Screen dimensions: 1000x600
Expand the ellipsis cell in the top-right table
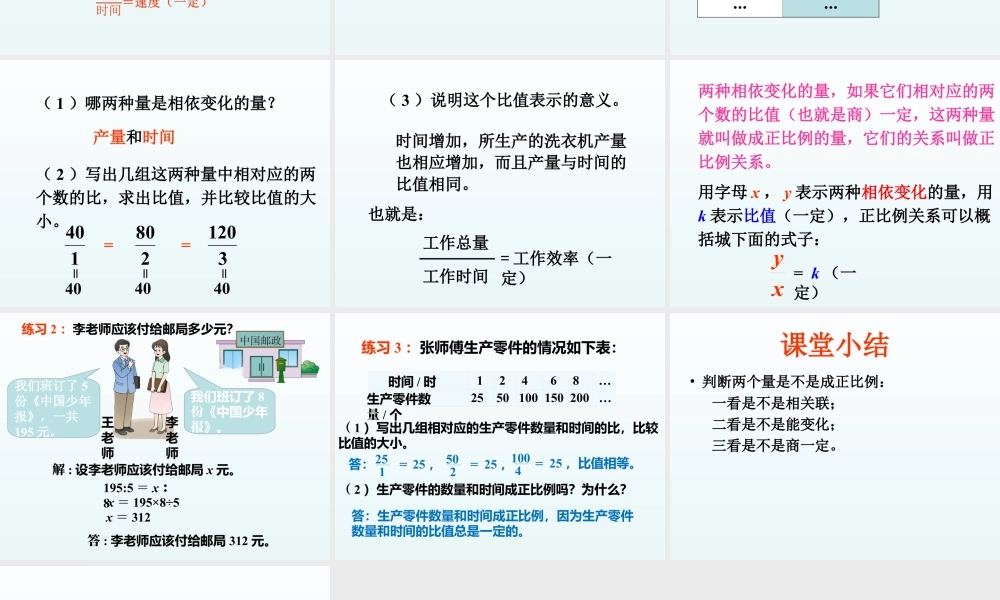(832, 8)
